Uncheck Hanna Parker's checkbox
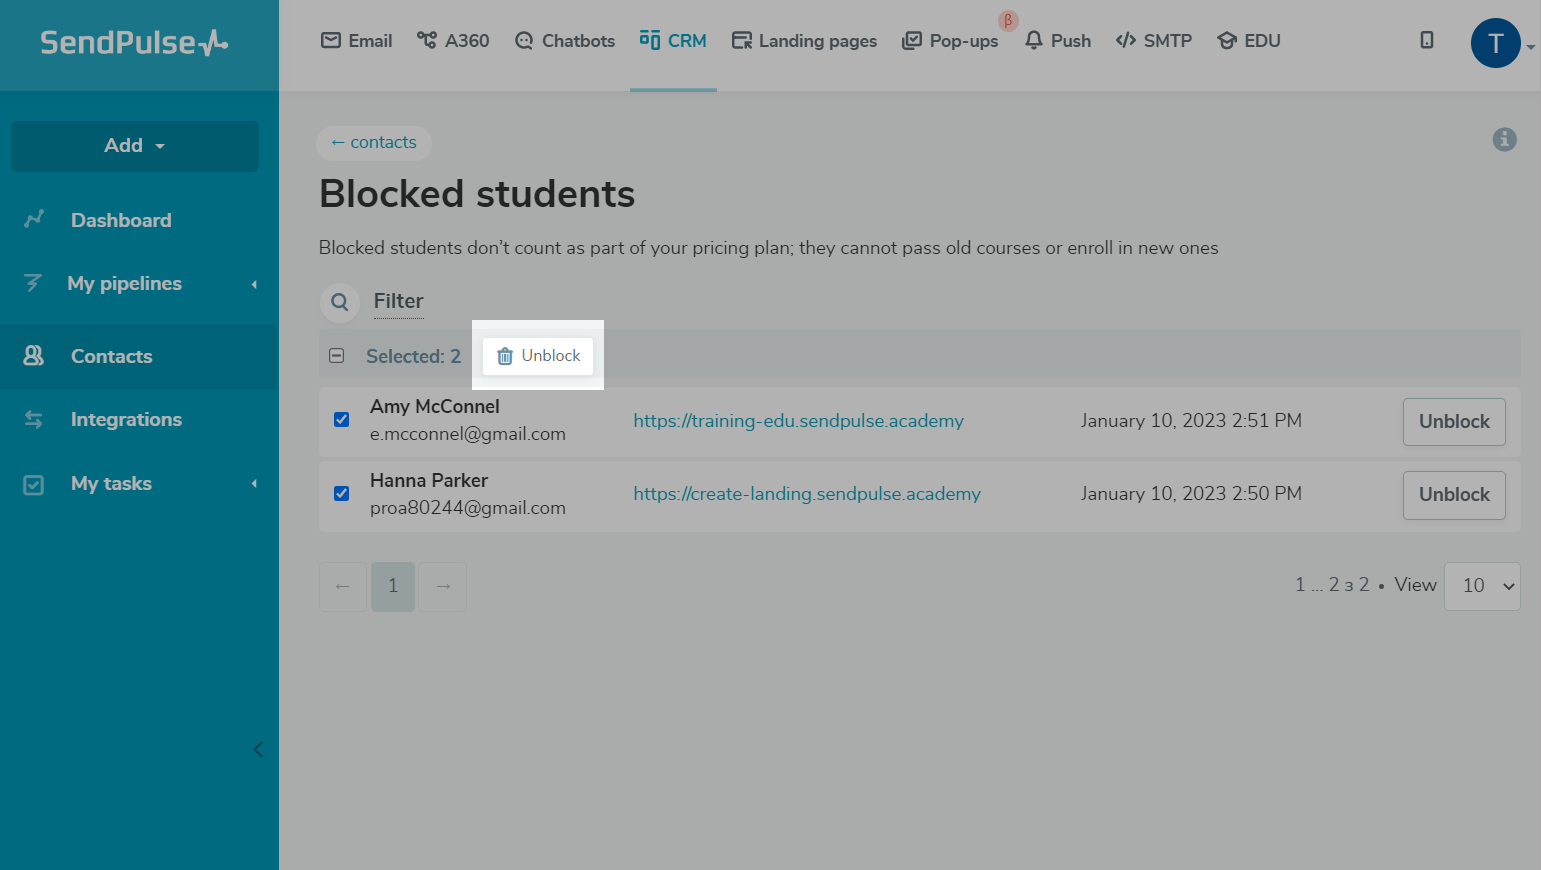Image resolution: width=1541 pixels, height=870 pixels. point(341,494)
